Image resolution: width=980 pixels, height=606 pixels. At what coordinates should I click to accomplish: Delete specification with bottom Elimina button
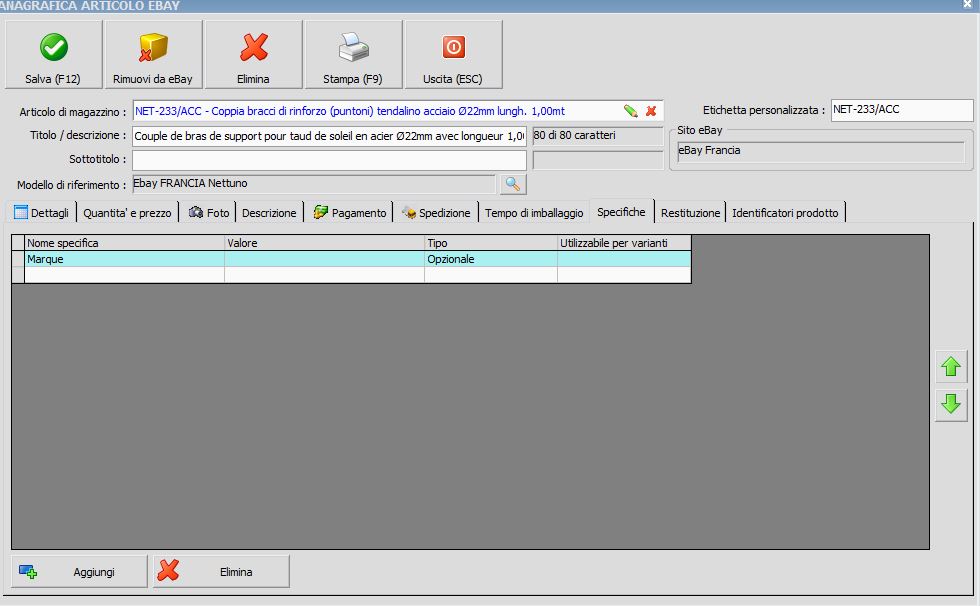pyautogui.click(x=221, y=572)
